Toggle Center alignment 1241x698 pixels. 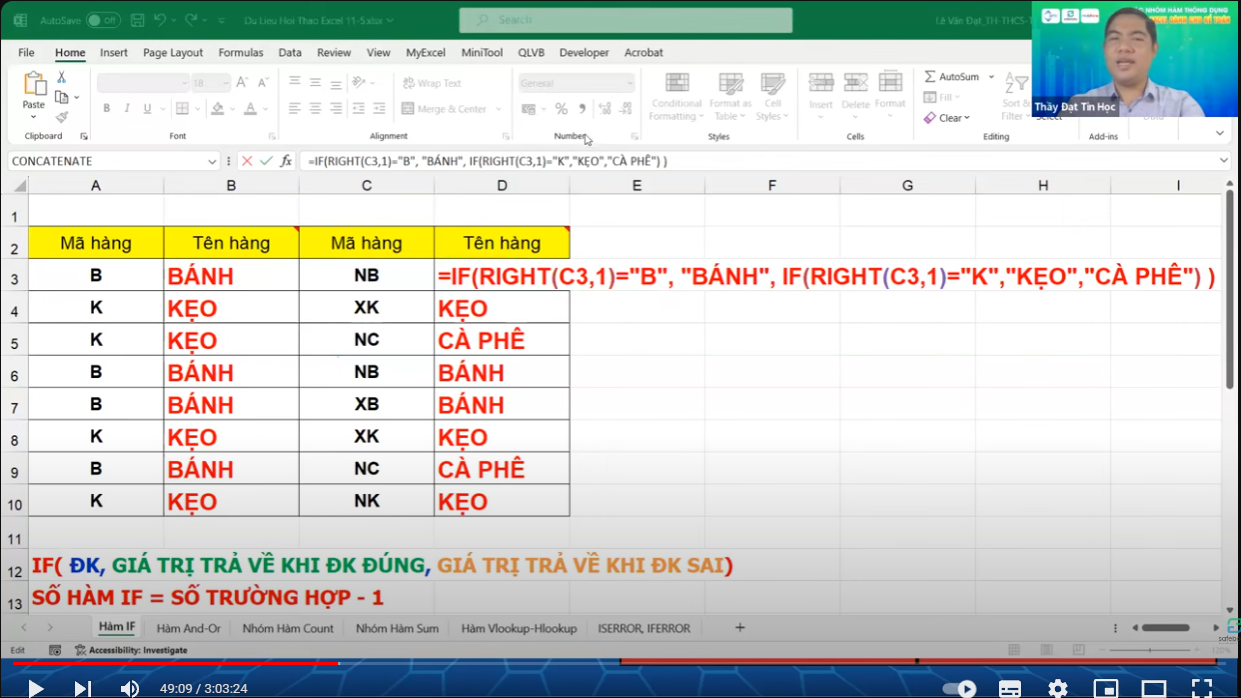click(x=315, y=108)
